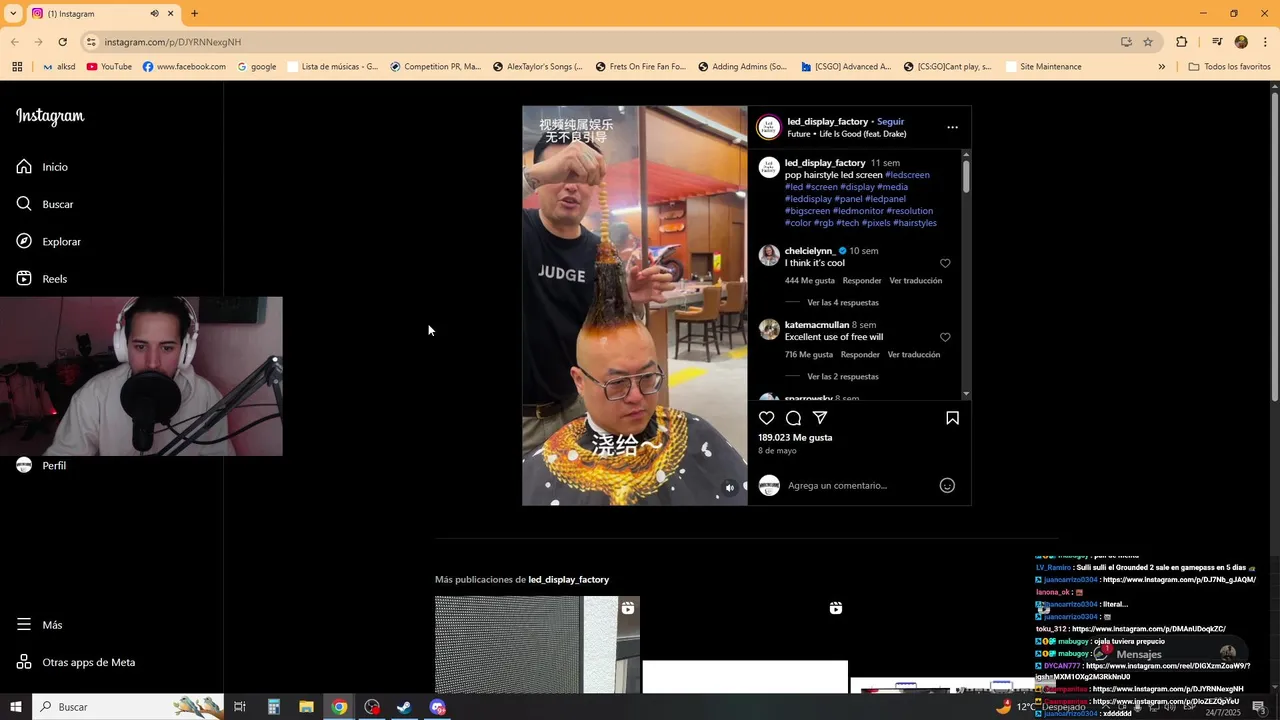The image size is (1280, 720).
Task: Open the #ledscreen hashtag
Action: [907, 175]
